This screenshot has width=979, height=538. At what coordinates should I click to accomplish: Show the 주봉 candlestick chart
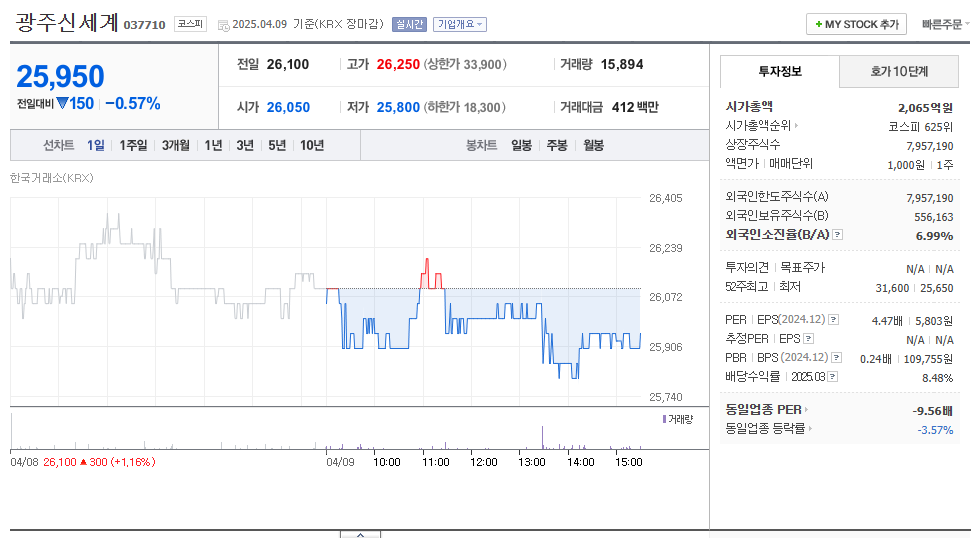[x=557, y=145]
